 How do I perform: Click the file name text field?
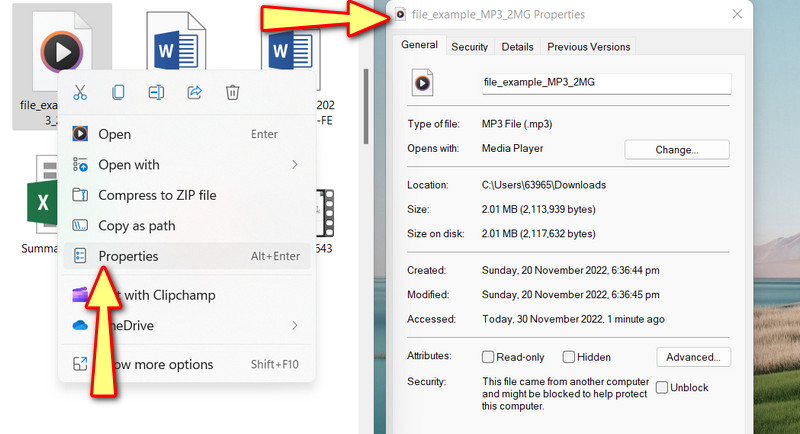(605, 83)
